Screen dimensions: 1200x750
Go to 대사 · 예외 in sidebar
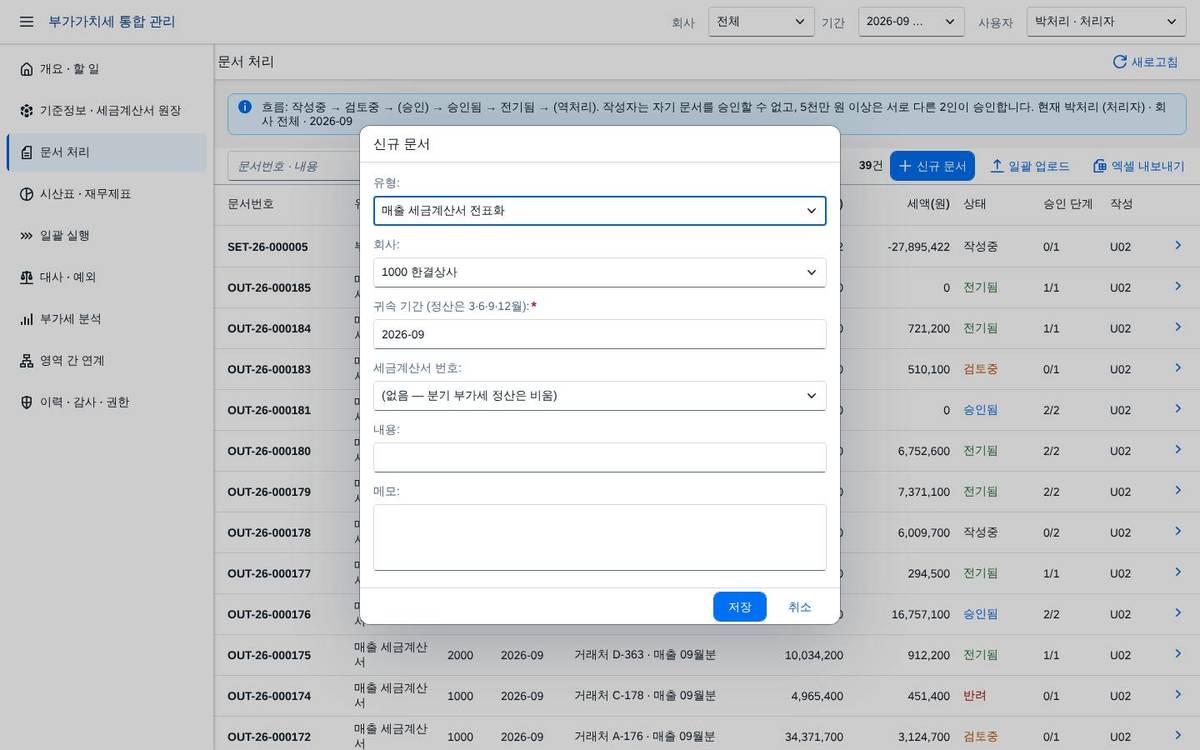click(x=107, y=277)
